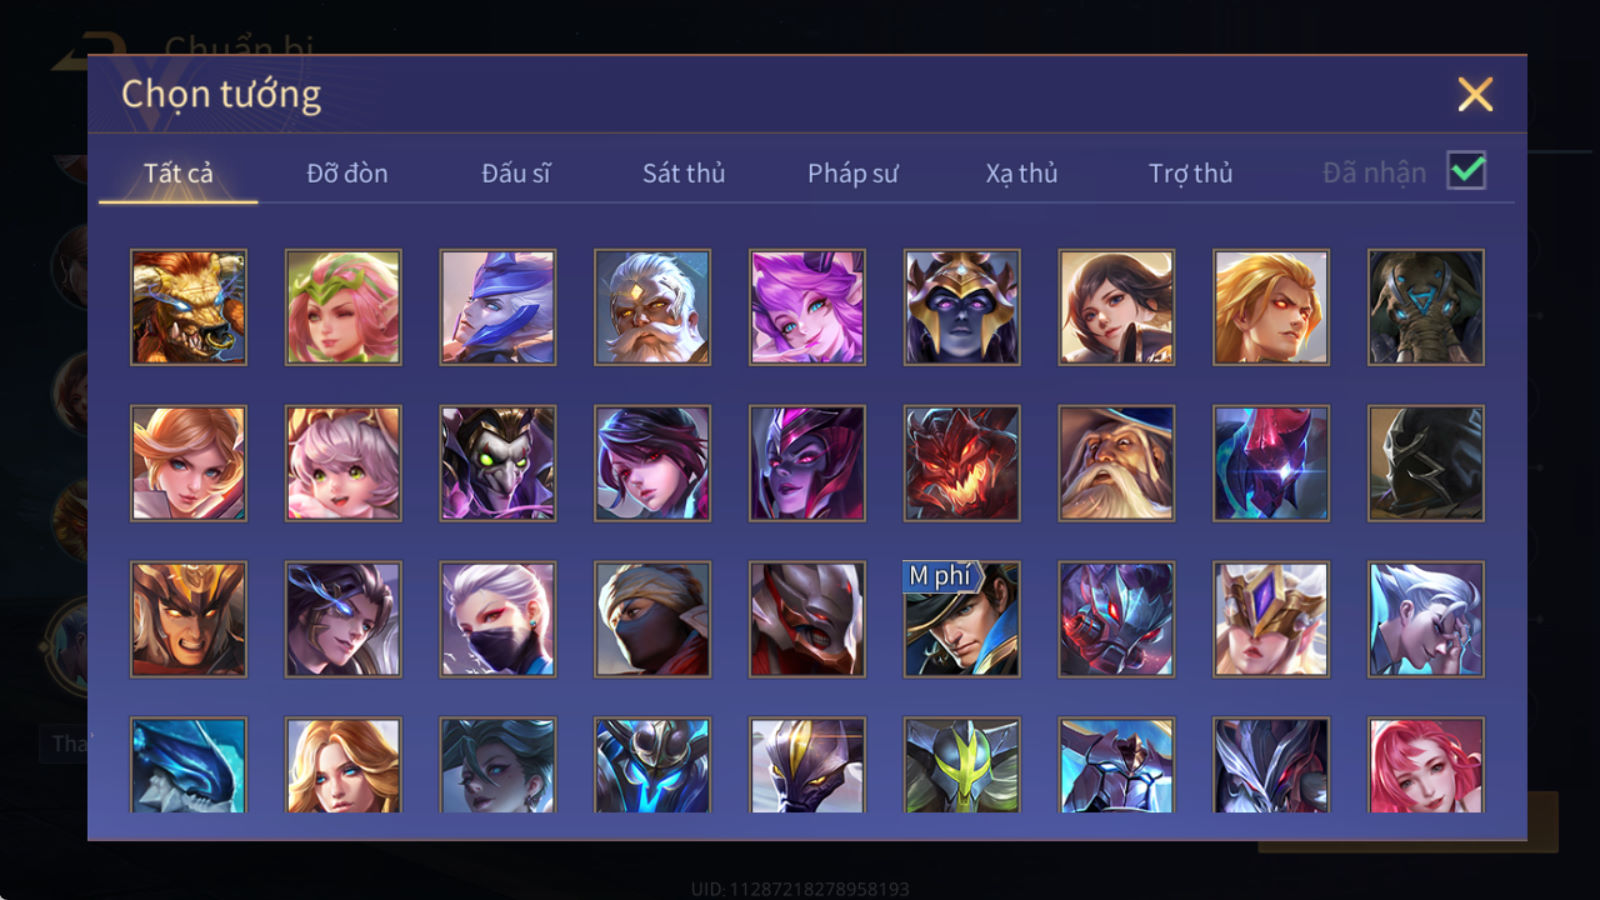1600x900 pixels.
Task: Select the hero tagged 'M phí'
Action: [x=962, y=619]
